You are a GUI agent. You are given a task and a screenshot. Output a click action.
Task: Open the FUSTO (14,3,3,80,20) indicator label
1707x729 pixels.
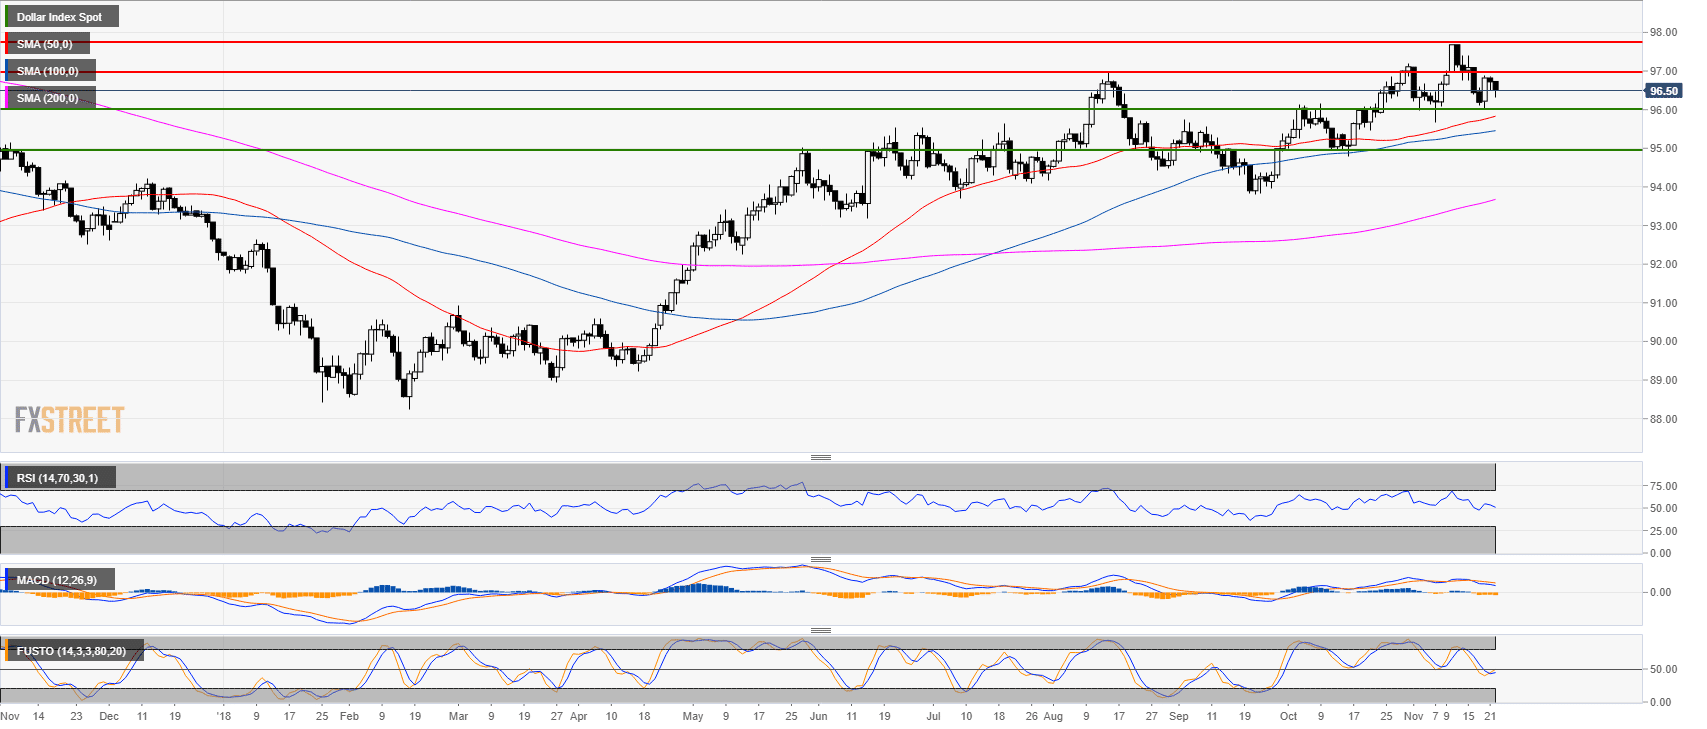tap(71, 651)
